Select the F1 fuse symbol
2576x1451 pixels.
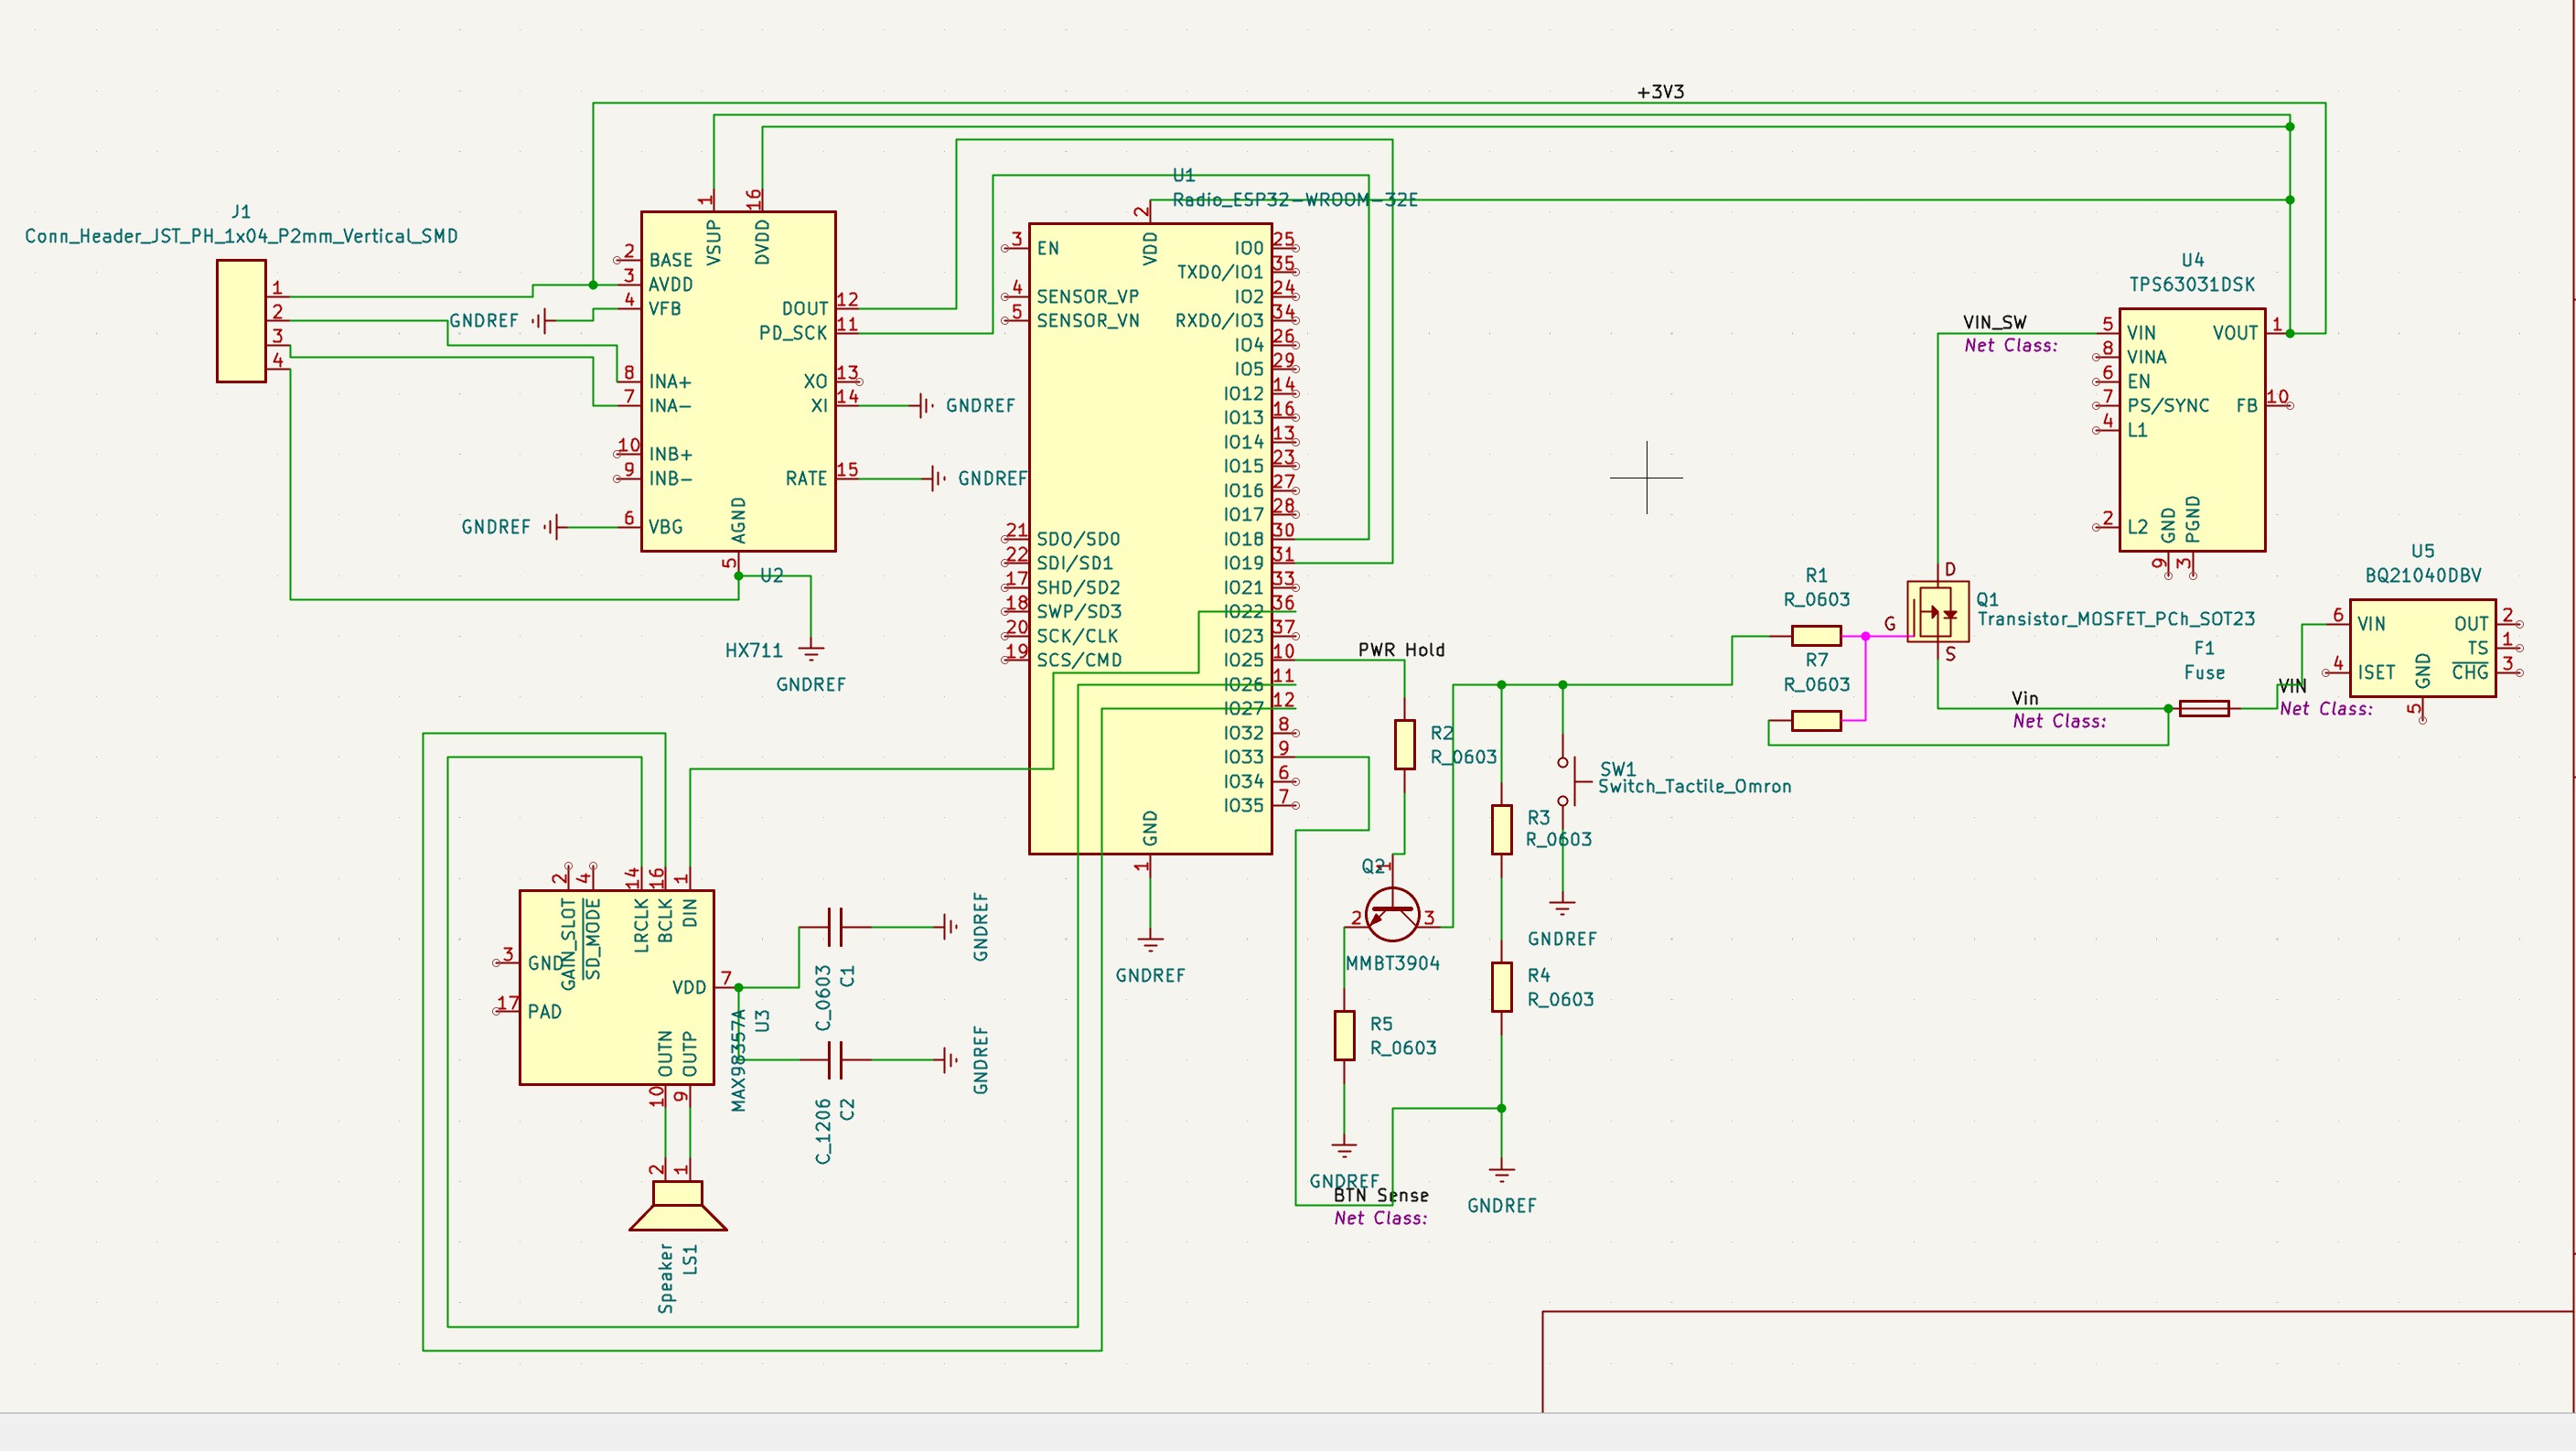click(2203, 709)
